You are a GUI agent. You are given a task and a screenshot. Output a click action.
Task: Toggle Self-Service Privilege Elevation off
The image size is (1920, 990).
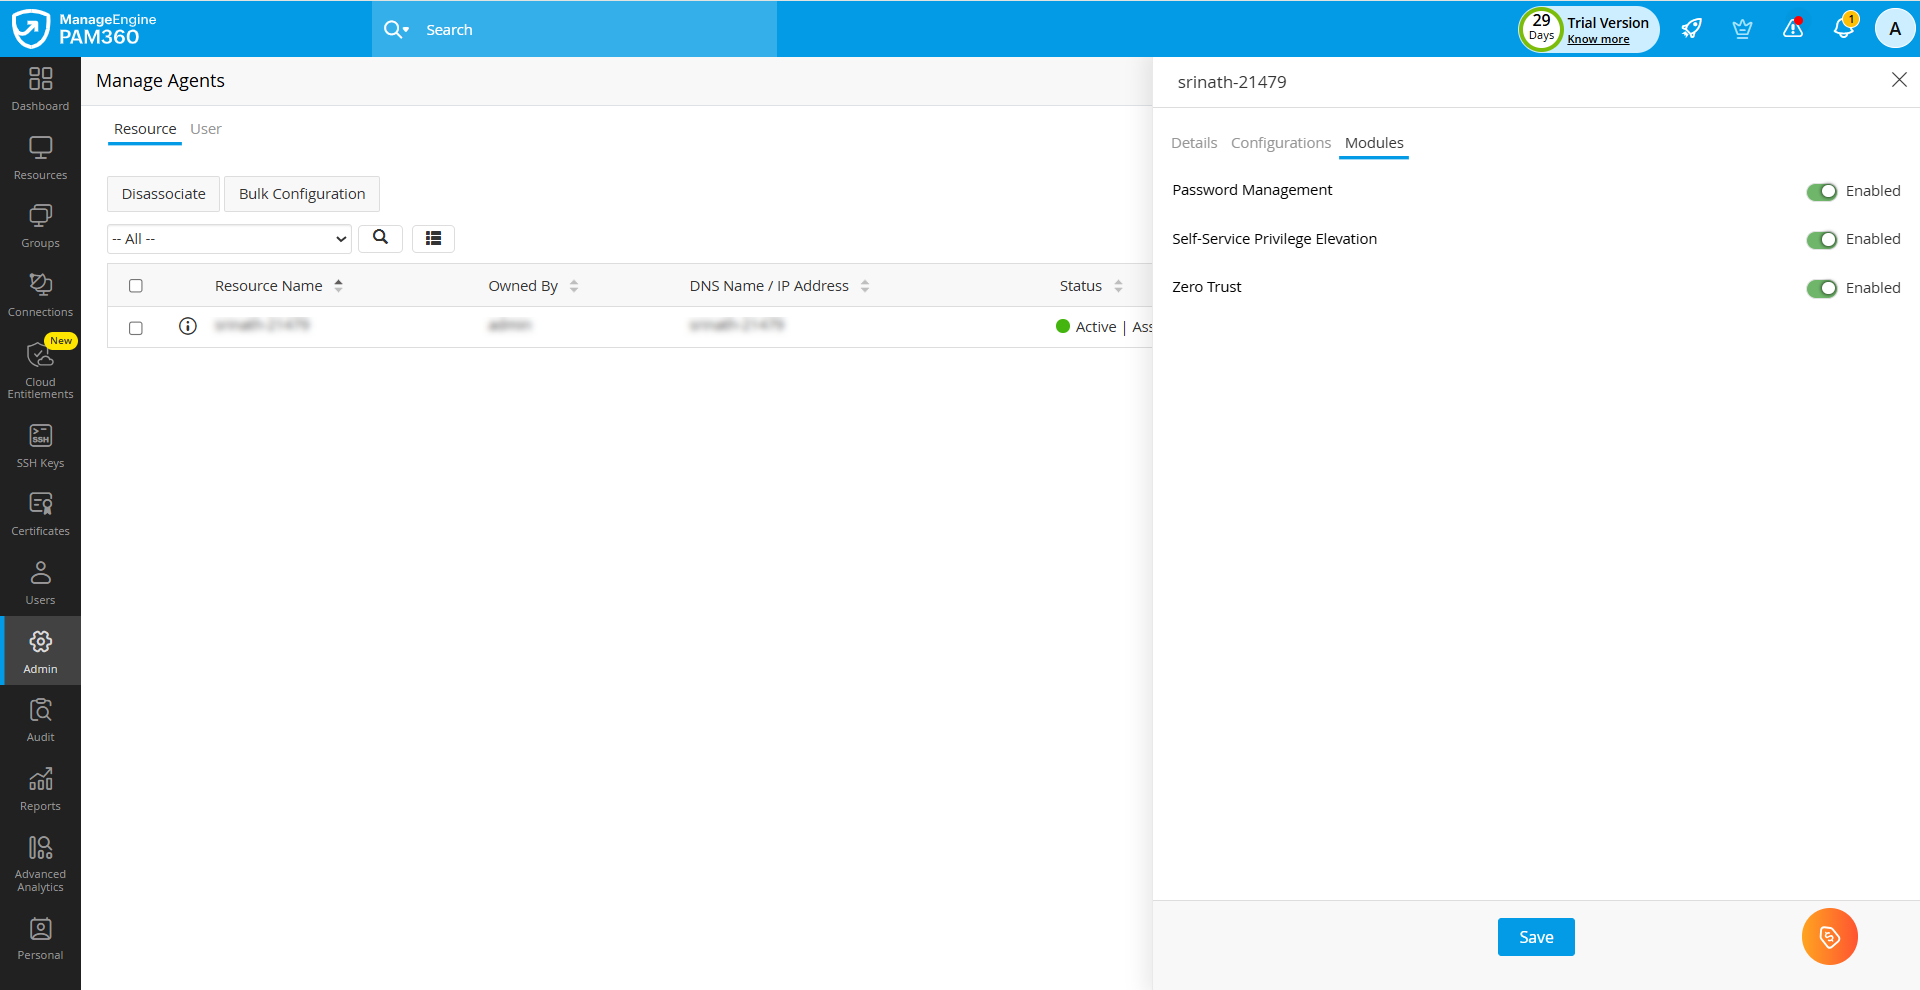[1821, 240]
